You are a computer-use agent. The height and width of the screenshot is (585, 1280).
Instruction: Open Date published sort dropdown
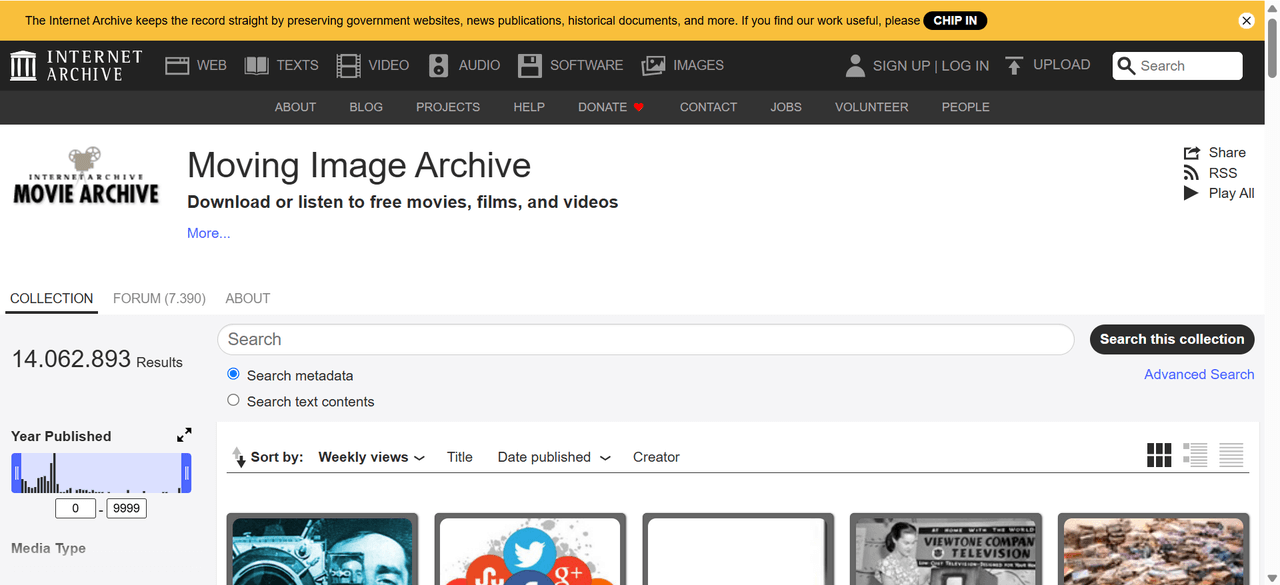pos(554,457)
